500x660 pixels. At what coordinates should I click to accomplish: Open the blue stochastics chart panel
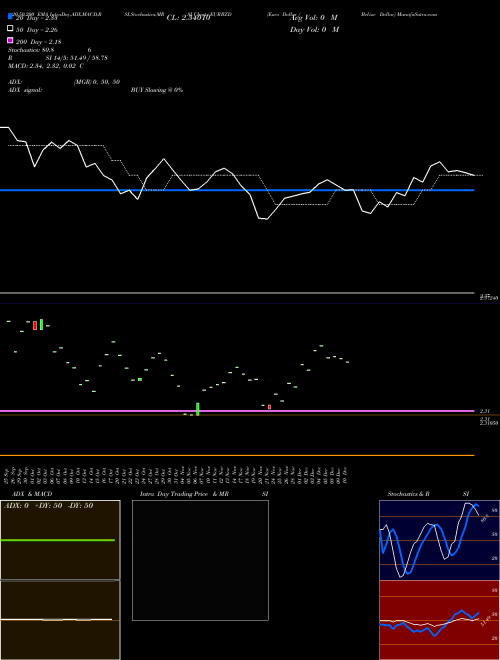[x=439, y=540]
